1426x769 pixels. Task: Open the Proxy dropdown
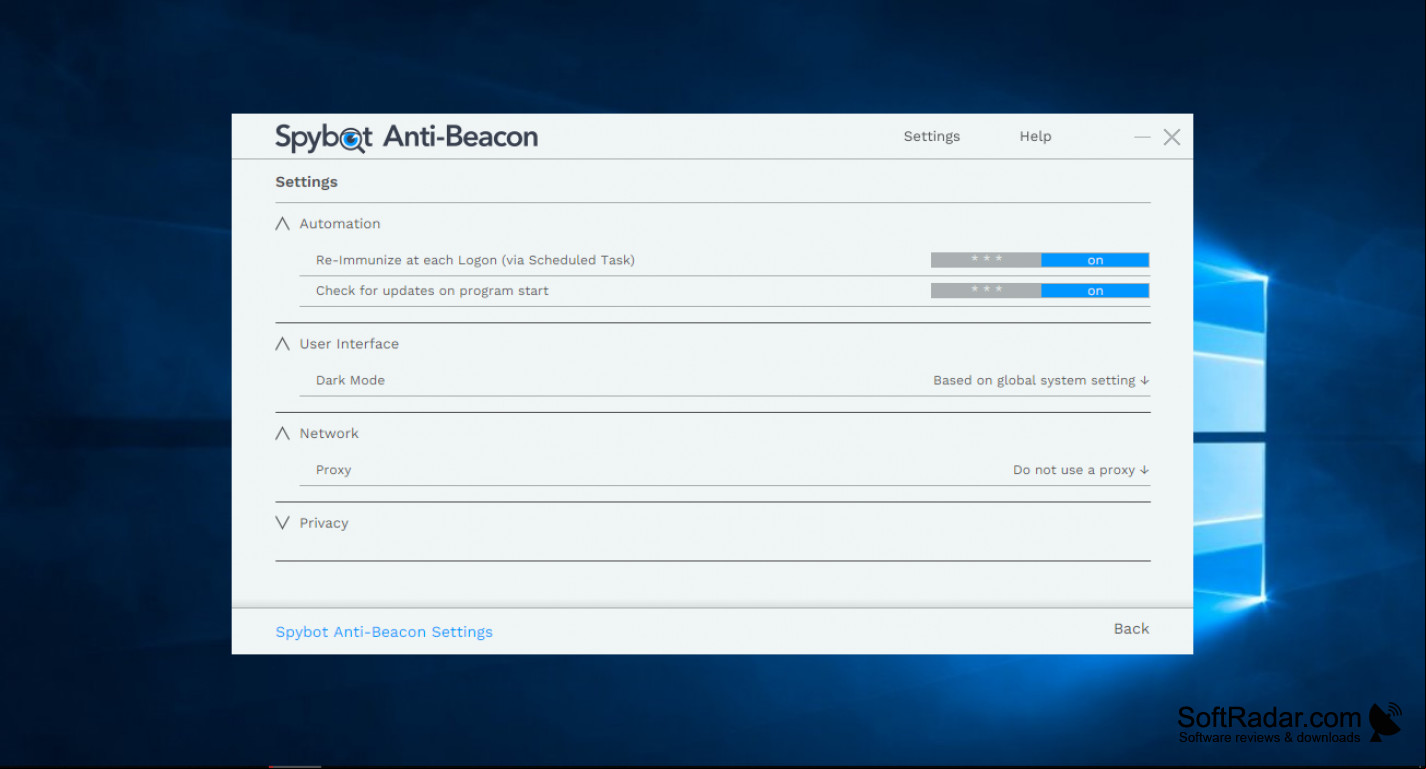(1081, 470)
